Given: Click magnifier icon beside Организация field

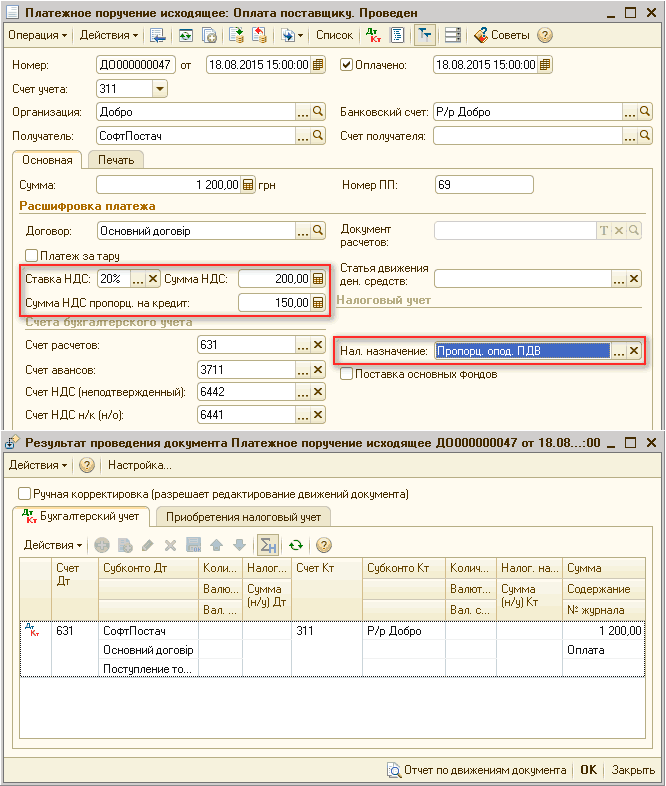Looking at the screenshot, I should [x=318, y=112].
